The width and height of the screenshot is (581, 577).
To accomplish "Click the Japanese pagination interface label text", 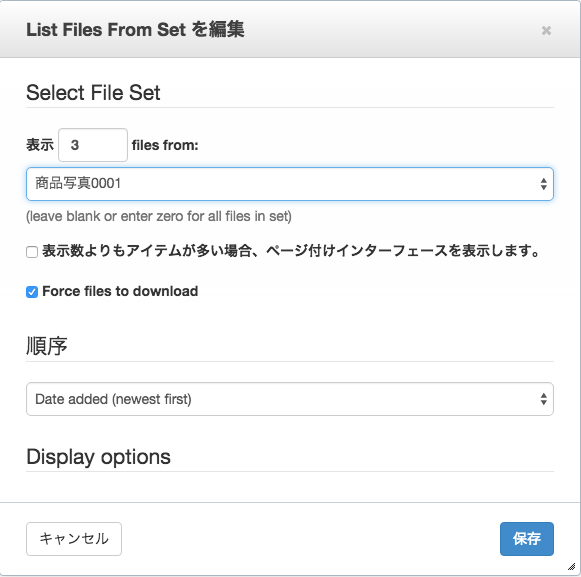I will 290,251.
